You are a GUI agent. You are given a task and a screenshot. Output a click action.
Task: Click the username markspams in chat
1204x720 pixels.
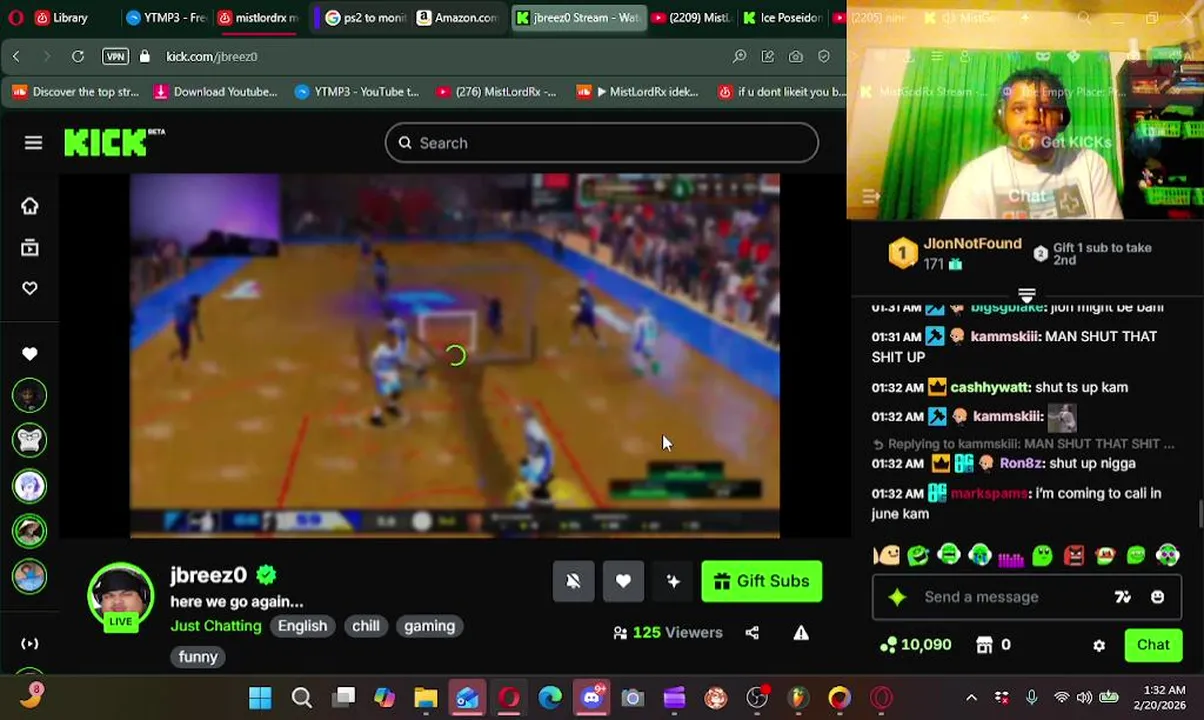coord(987,494)
